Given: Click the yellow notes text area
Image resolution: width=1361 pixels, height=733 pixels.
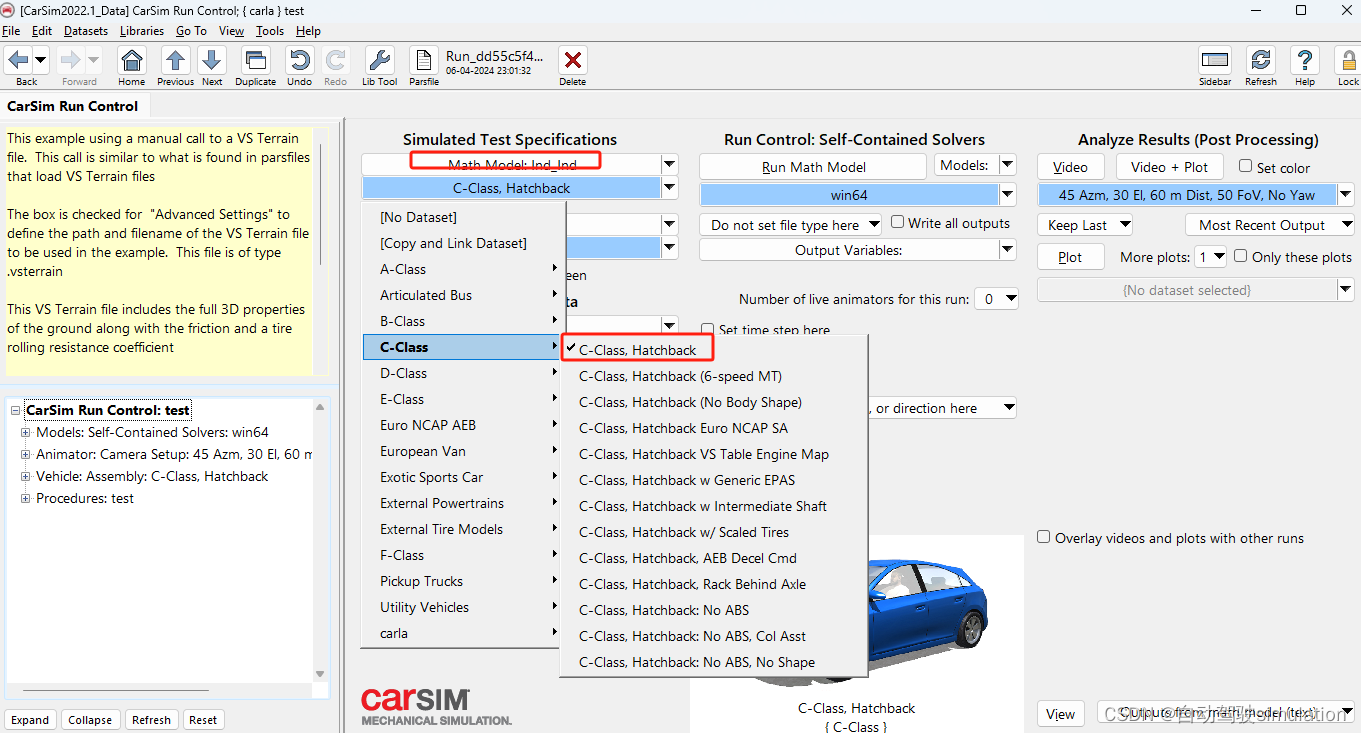Looking at the screenshot, I should (159, 252).
